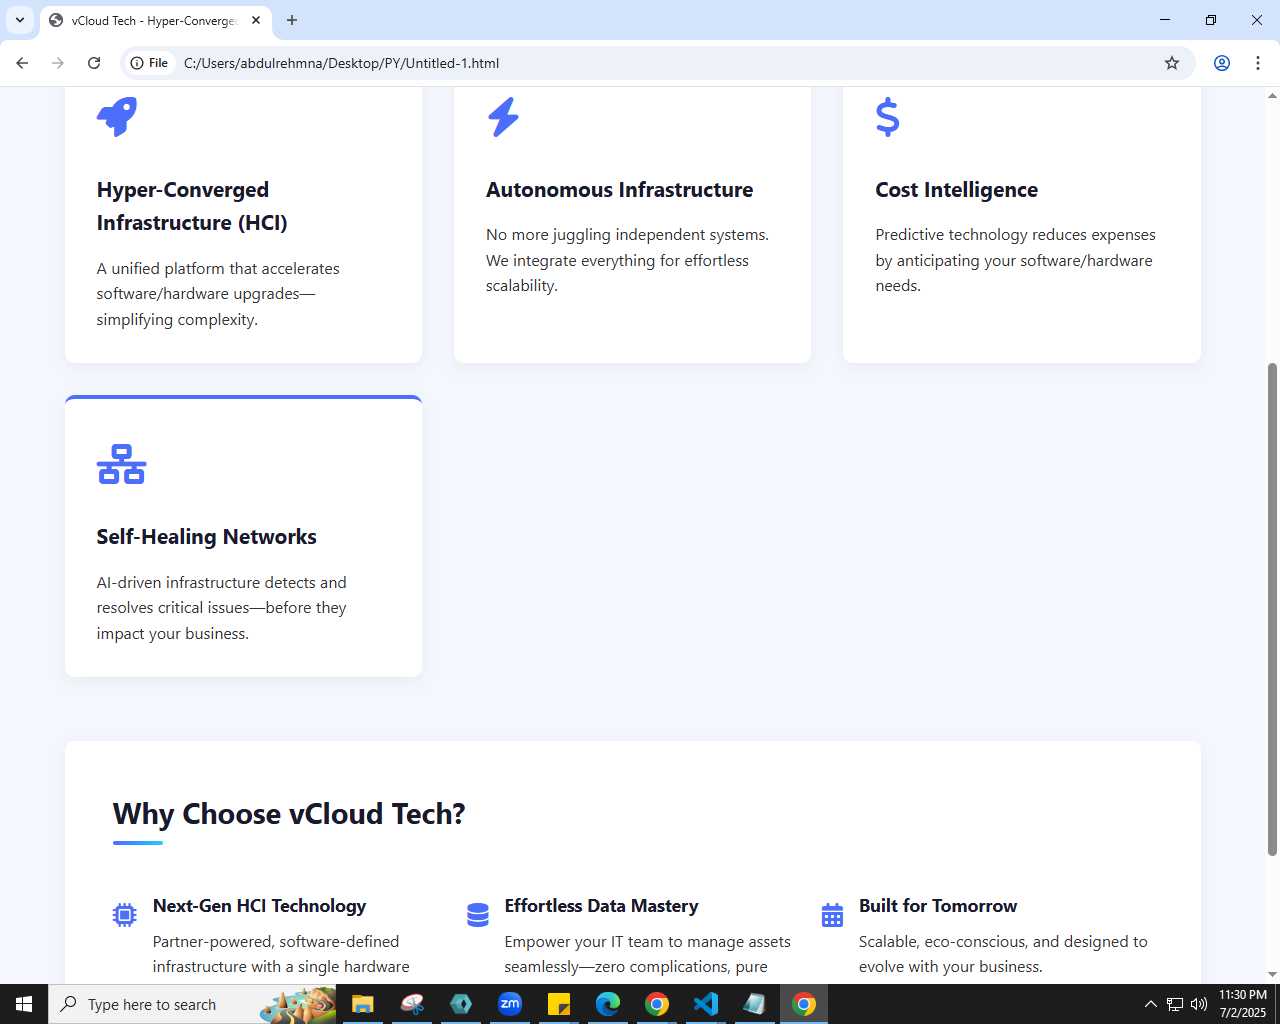The image size is (1280, 1024).
Task: Click the network icon above Self-Healing Networks
Action: click(121, 464)
